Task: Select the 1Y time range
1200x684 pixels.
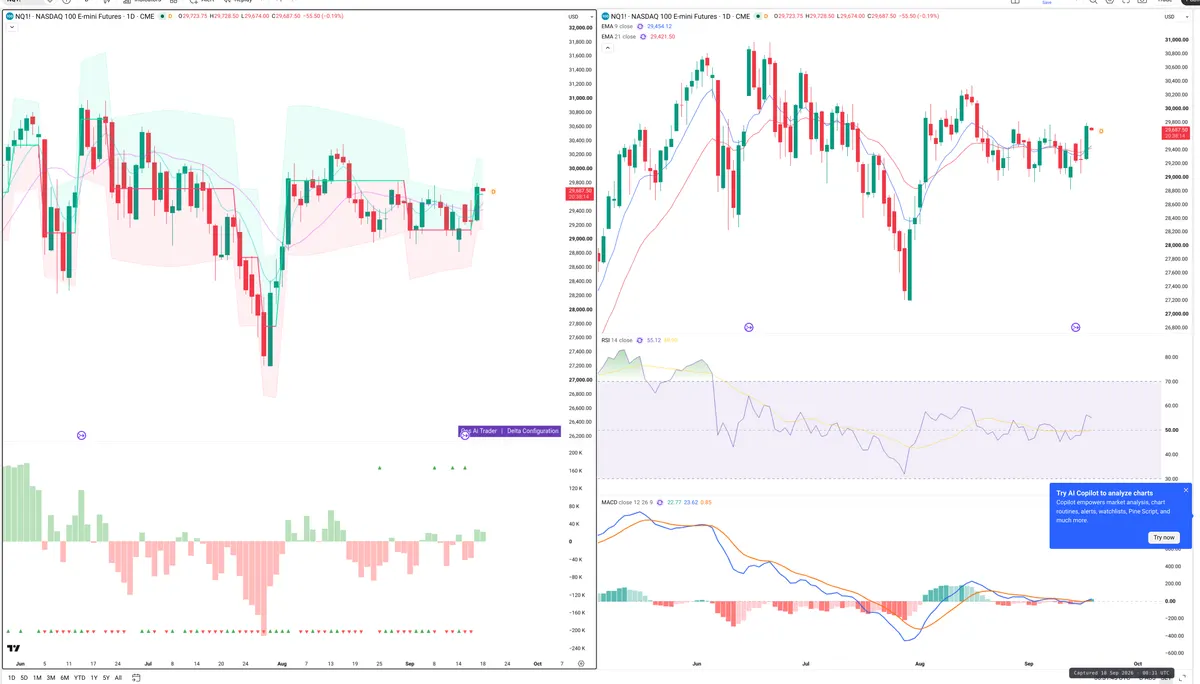Action: [94, 677]
